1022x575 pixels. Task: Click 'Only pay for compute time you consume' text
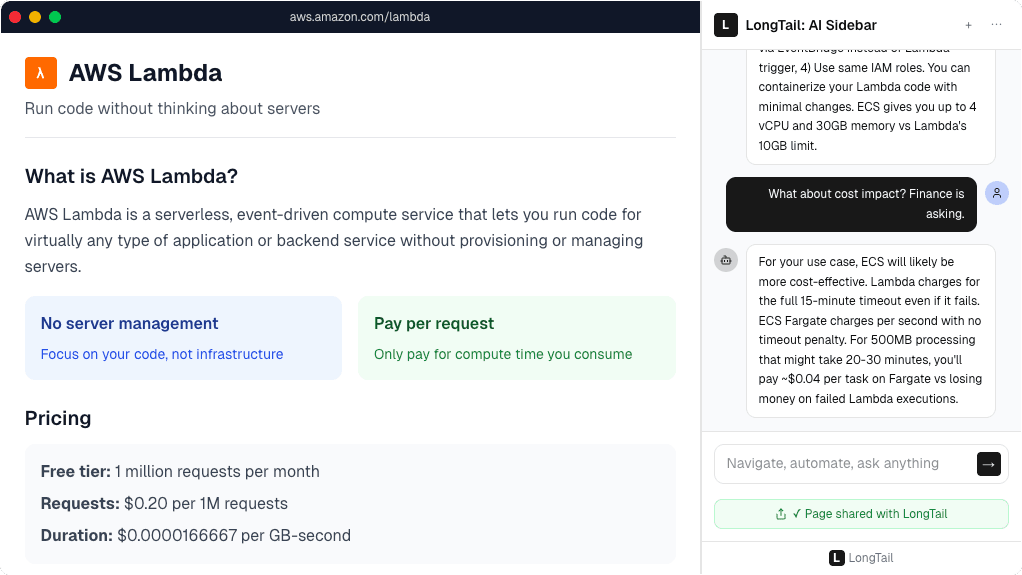503,354
